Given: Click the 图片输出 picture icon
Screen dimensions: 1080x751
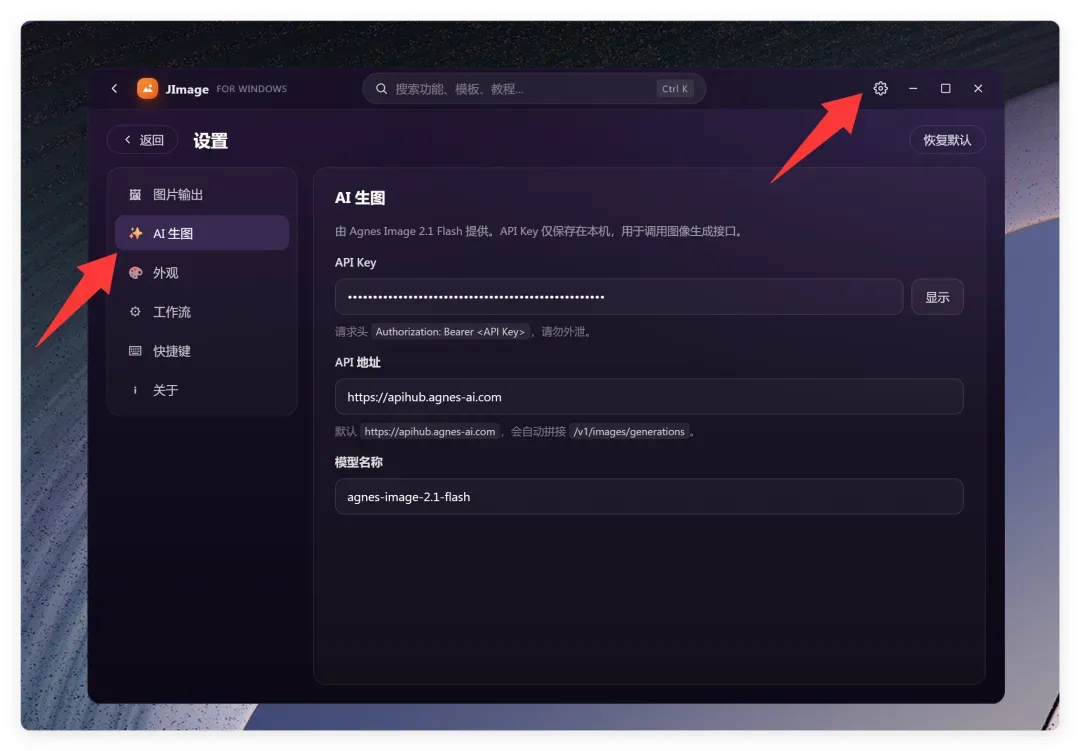Looking at the screenshot, I should [135, 194].
